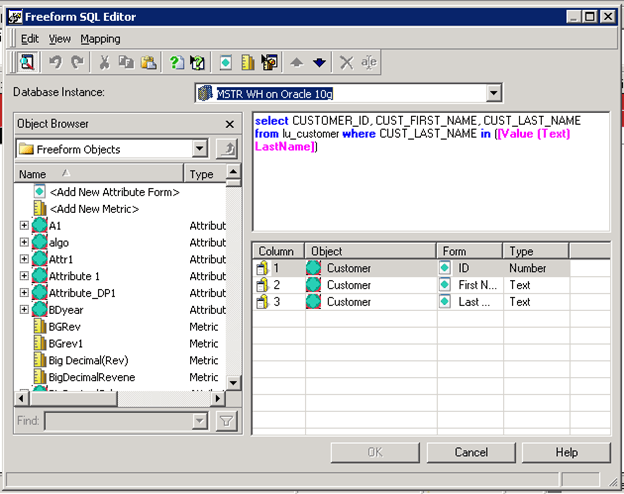The width and height of the screenshot is (624, 494).
Task: Click the Undo toolbar icon
Action: pos(56,63)
